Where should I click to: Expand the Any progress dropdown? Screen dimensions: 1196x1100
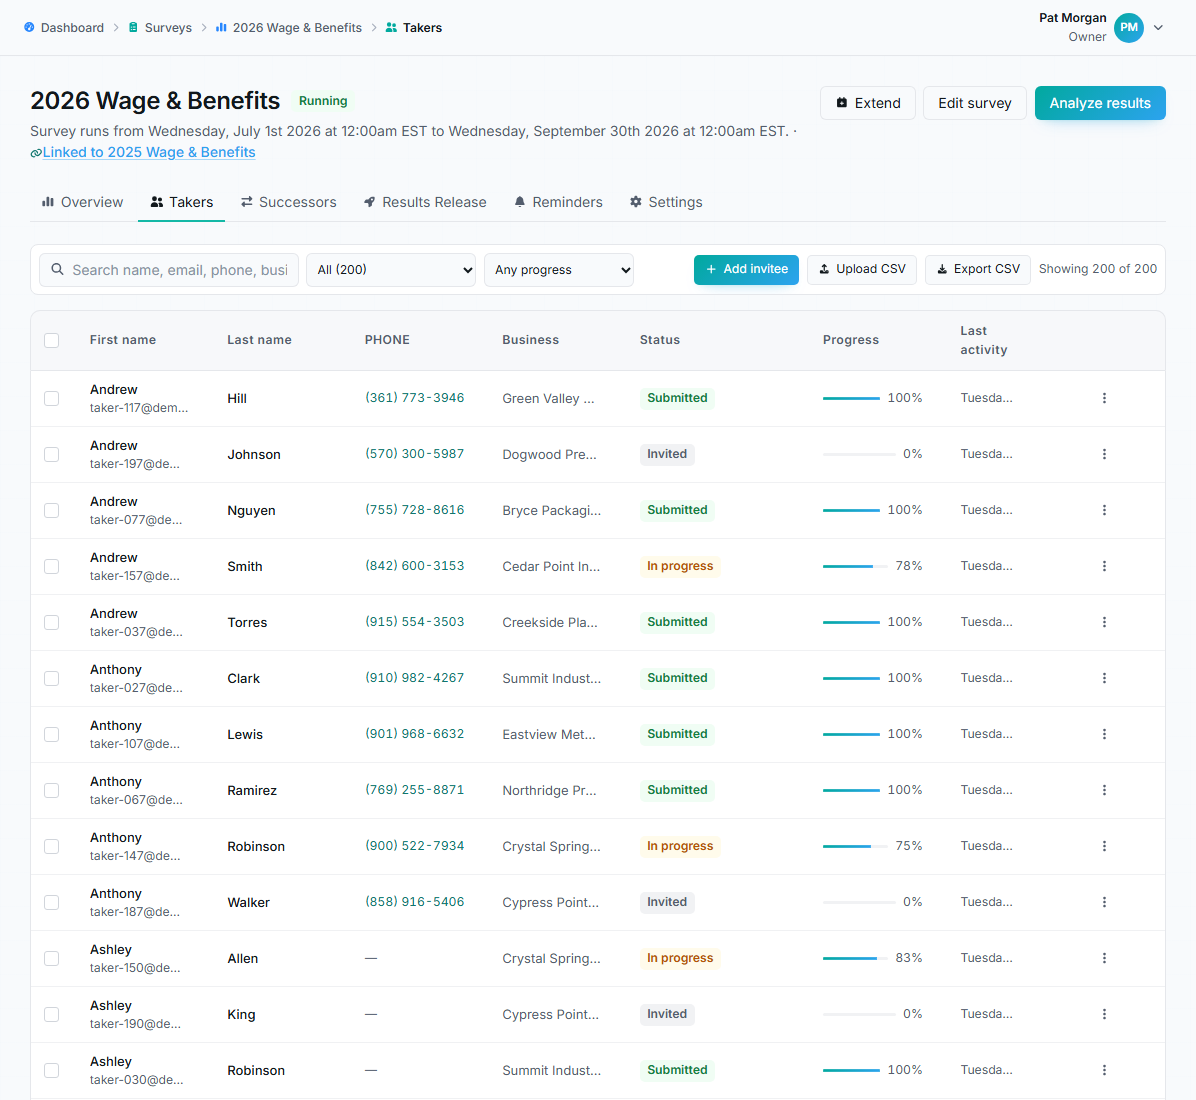558,270
